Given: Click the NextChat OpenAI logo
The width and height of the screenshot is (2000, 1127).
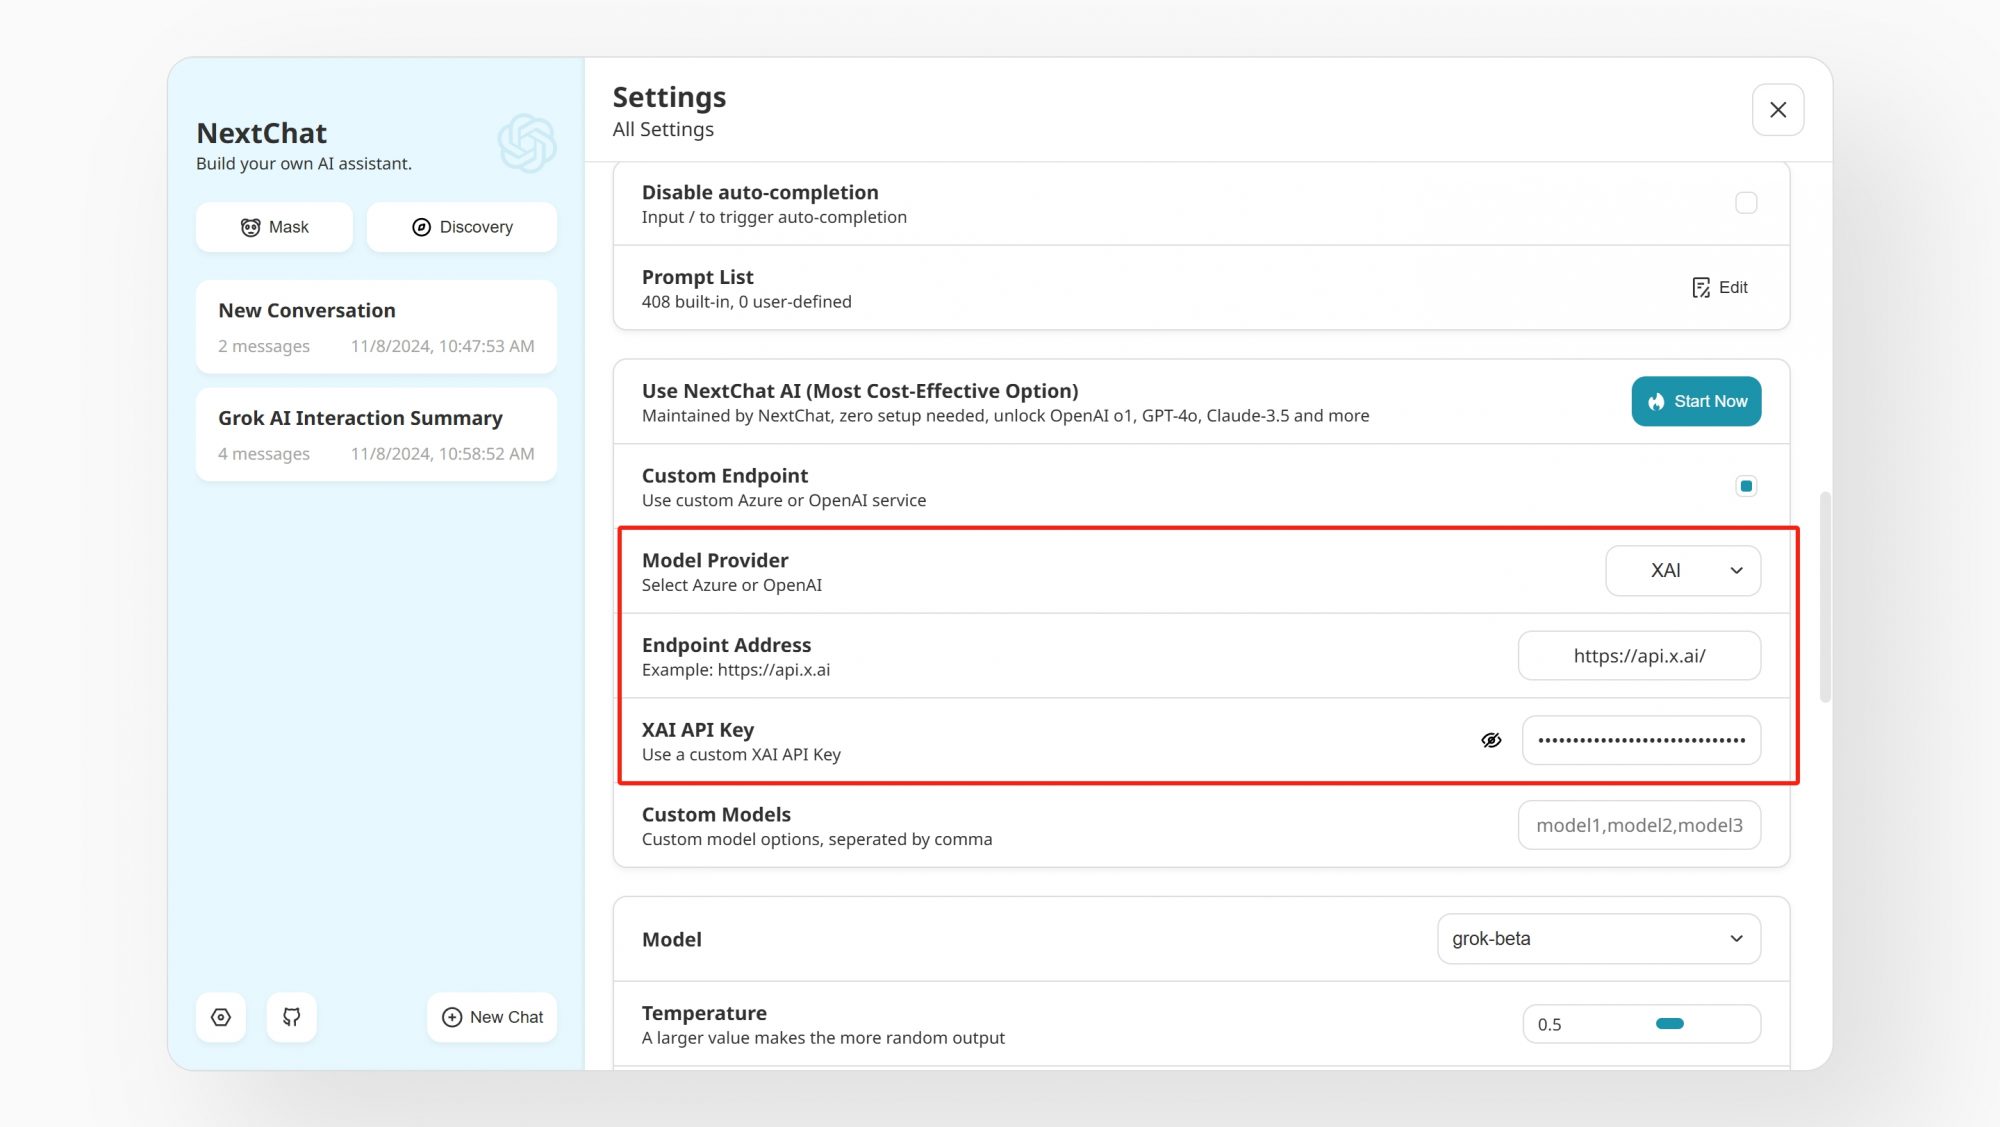Looking at the screenshot, I should click(x=527, y=143).
